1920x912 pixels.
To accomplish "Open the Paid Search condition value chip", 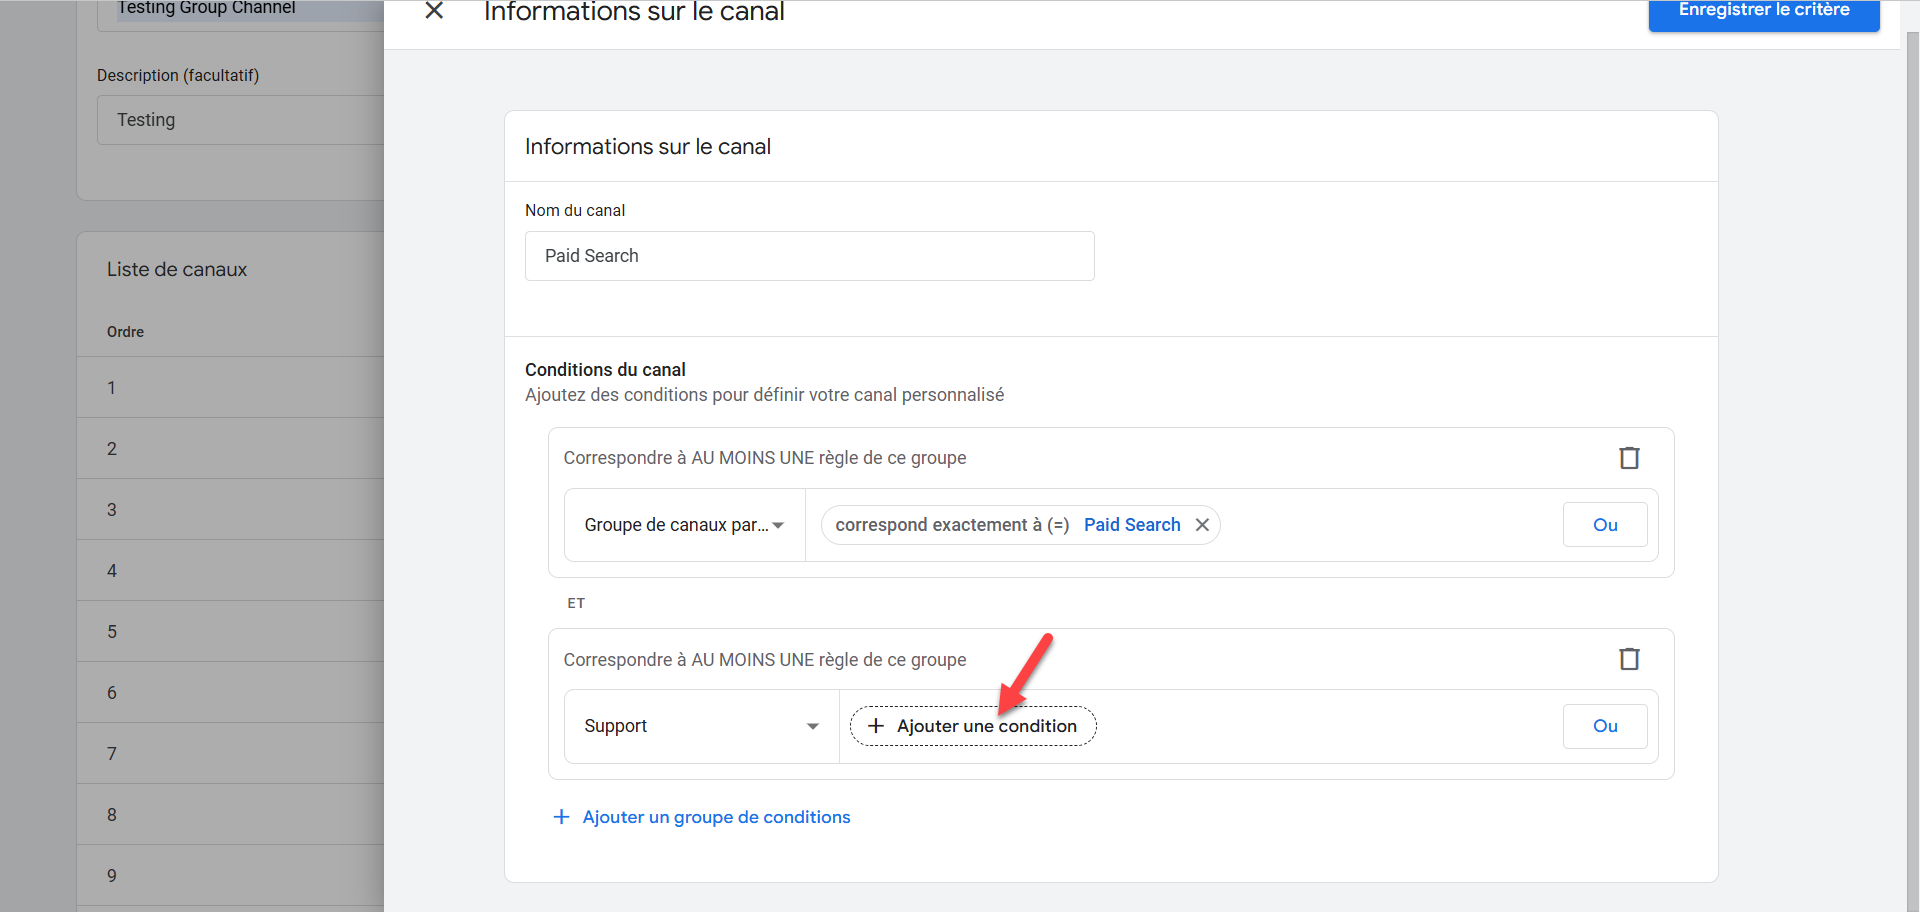I will click(1131, 525).
